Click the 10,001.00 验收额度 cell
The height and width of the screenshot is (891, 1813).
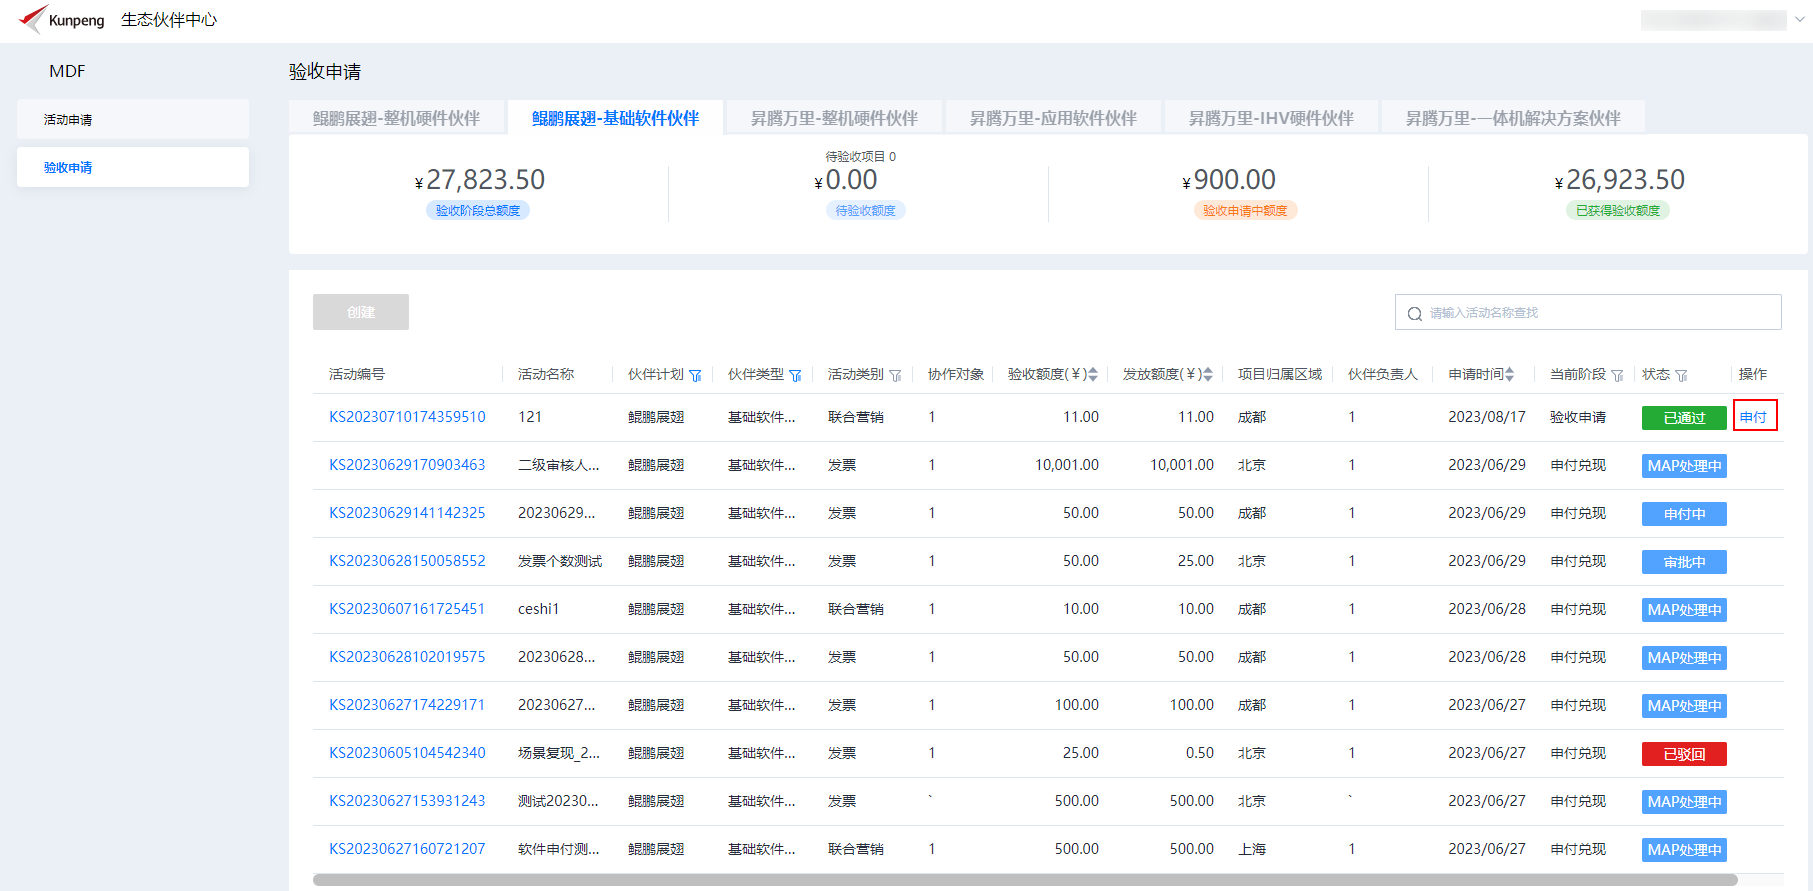point(1067,465)
